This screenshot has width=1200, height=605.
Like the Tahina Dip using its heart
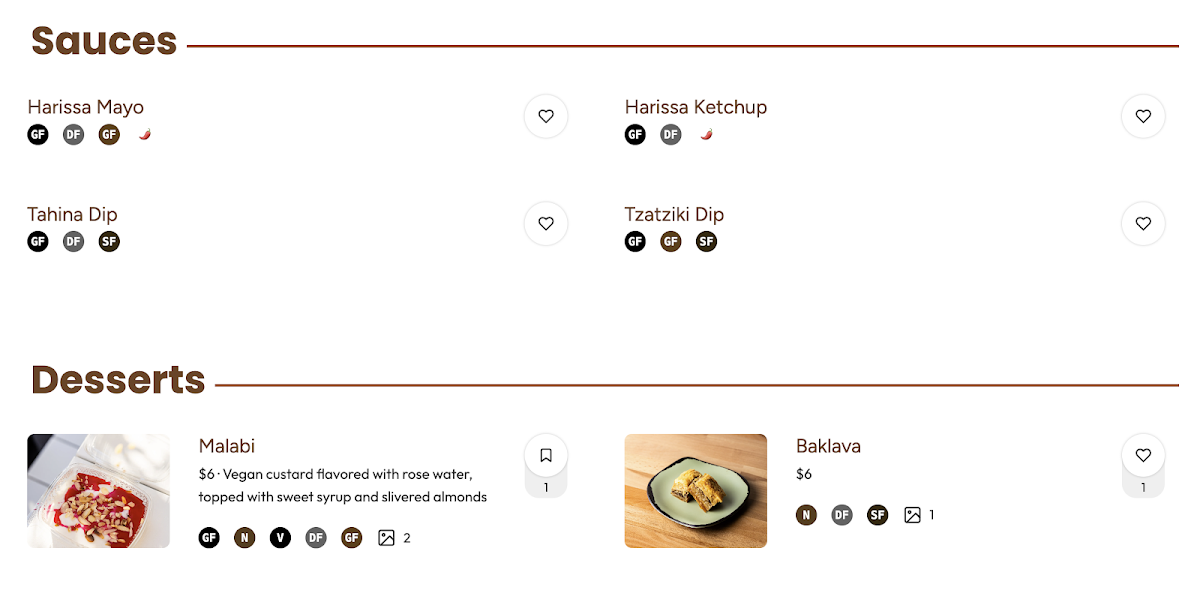click(546, 224)
